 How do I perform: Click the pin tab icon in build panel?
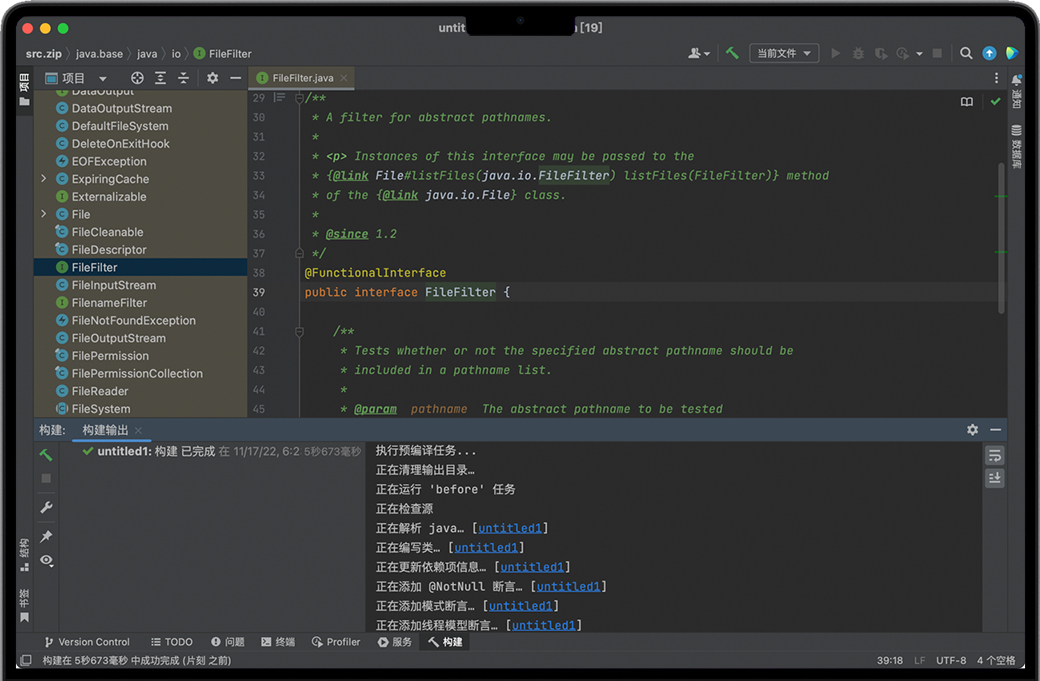pos(46,536)
